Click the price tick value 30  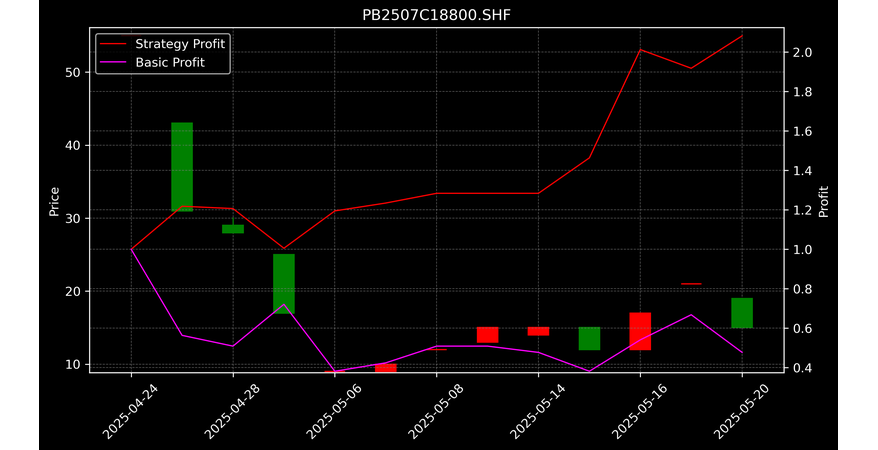(74, 218)
